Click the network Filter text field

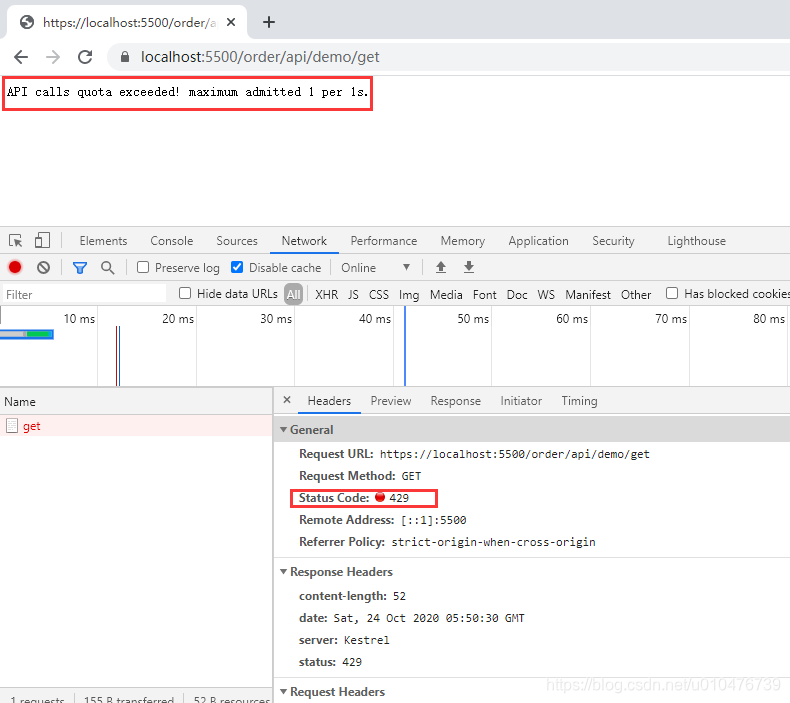click(x=84, y=294)
